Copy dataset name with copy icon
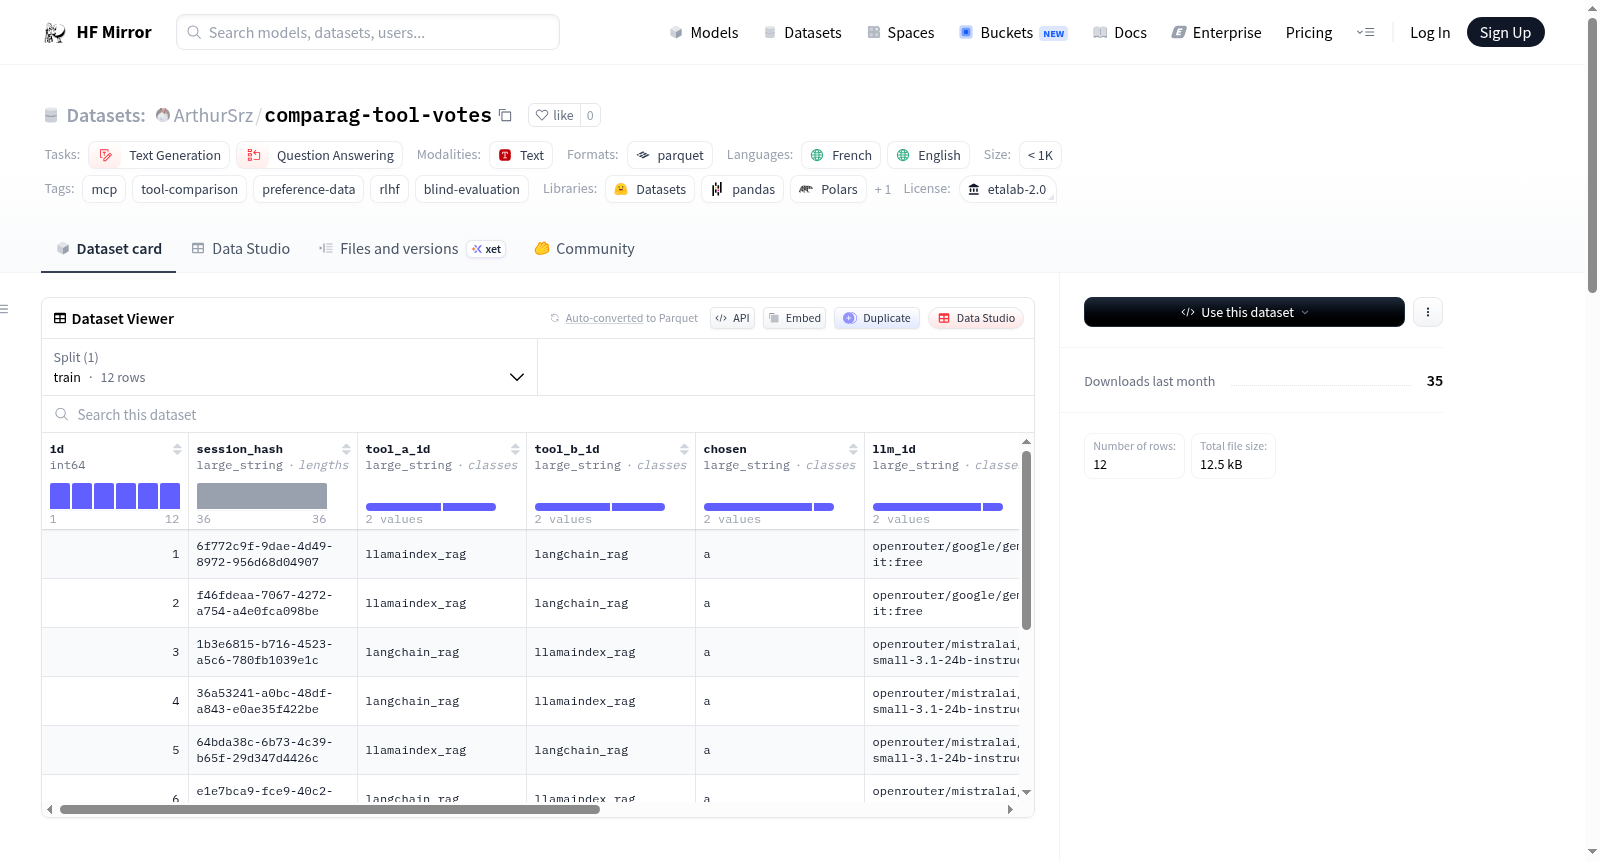1600x861 pixels. pos(506,115)
